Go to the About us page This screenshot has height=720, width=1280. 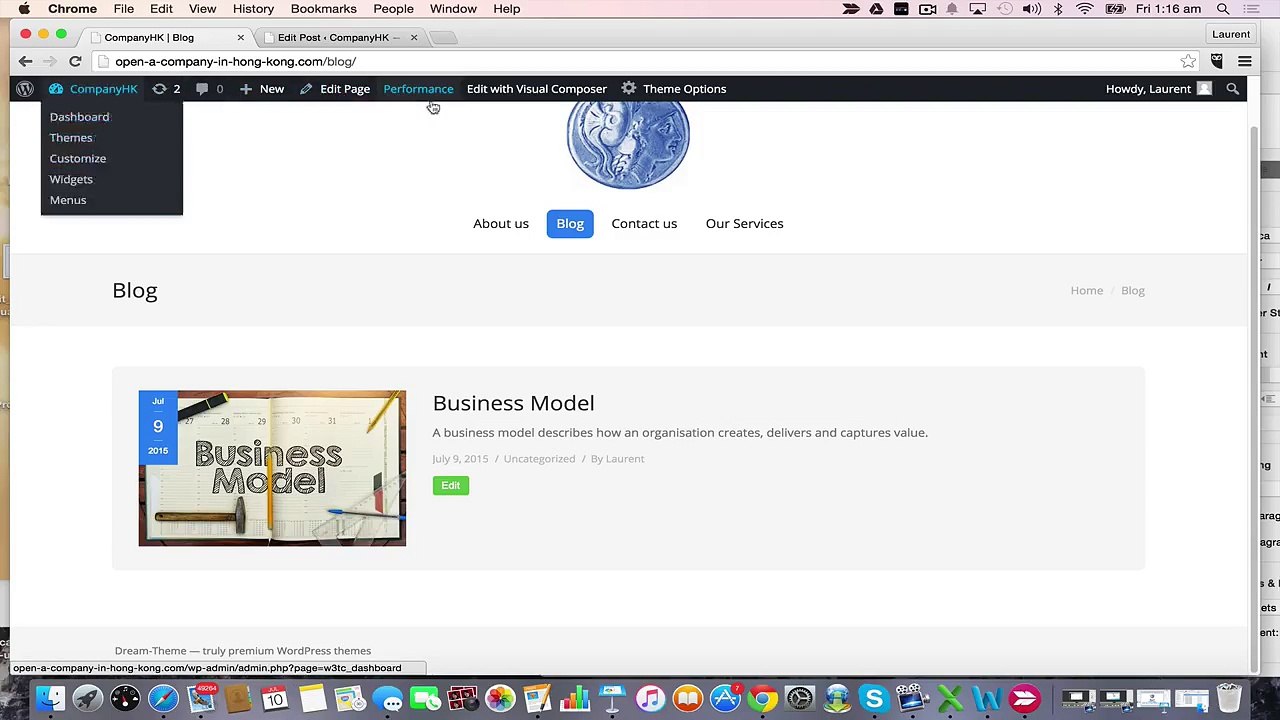[x=501, y=224]
